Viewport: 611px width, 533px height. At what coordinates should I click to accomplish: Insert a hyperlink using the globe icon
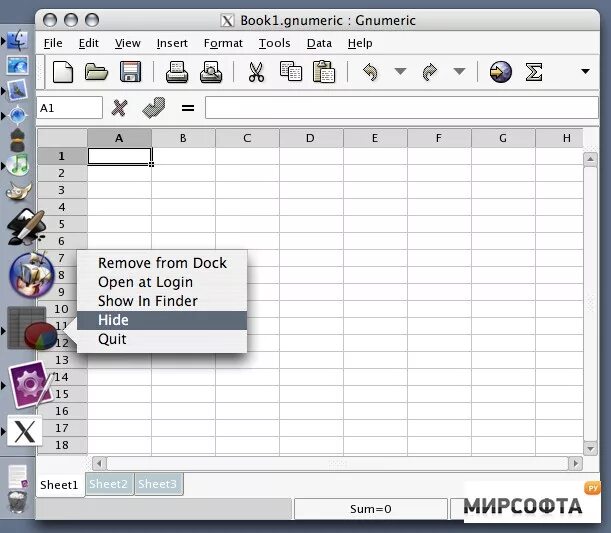[x=501, y=72]
